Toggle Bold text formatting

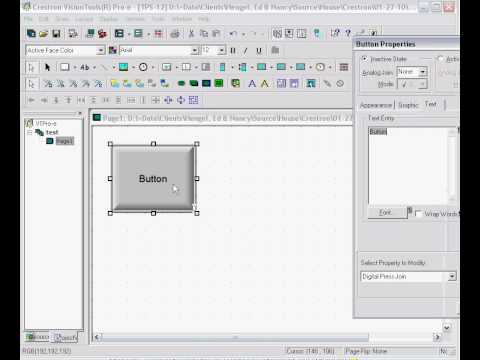point(233,51)
